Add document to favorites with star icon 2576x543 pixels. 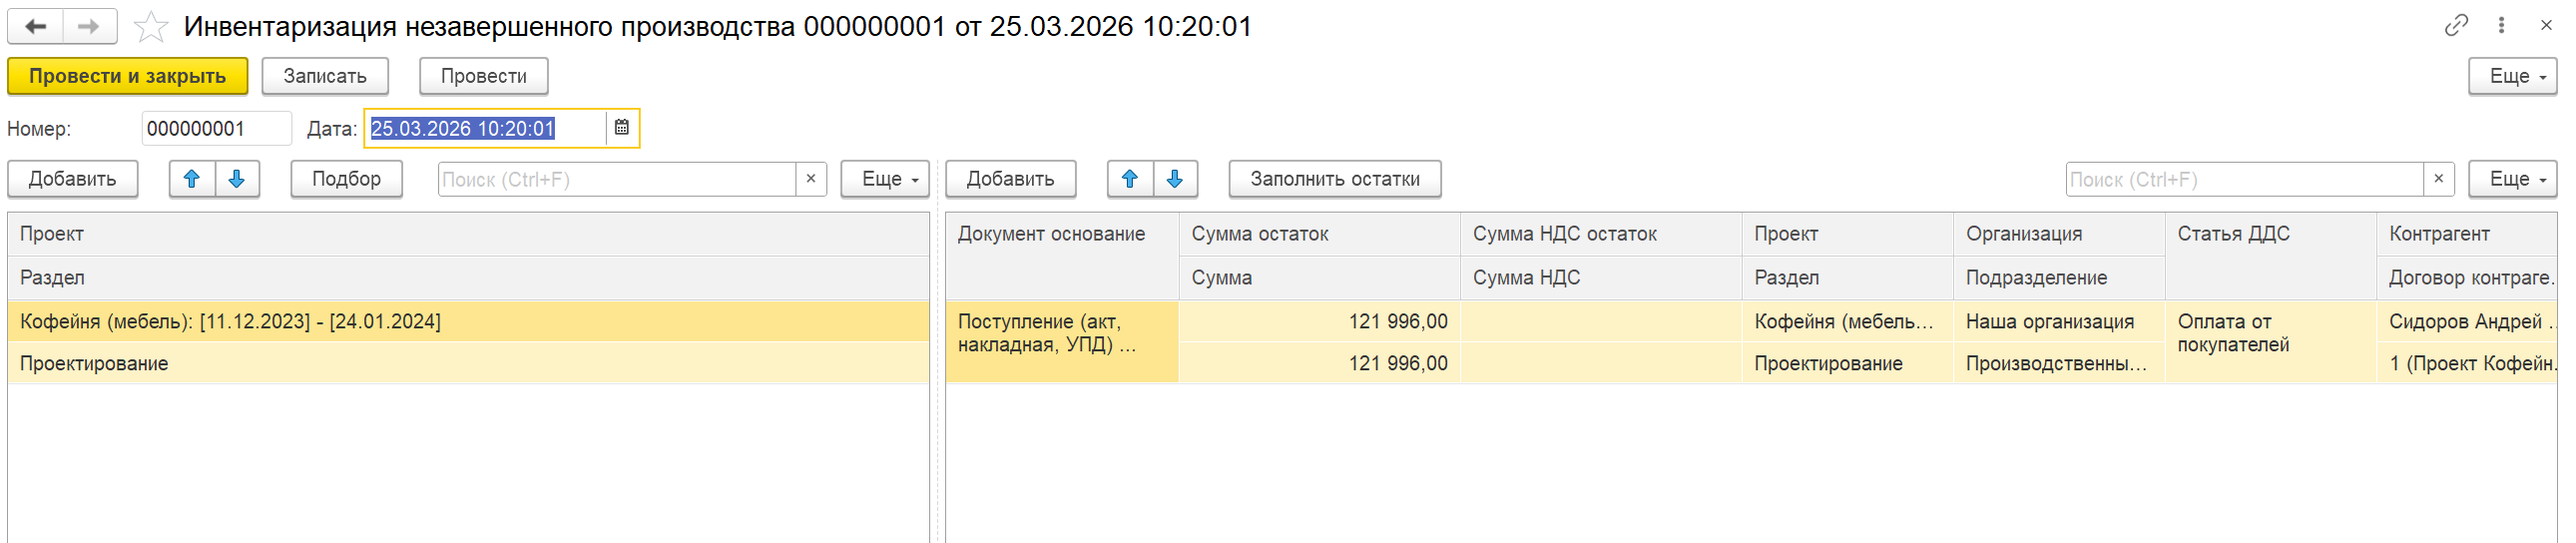(151, 27)
